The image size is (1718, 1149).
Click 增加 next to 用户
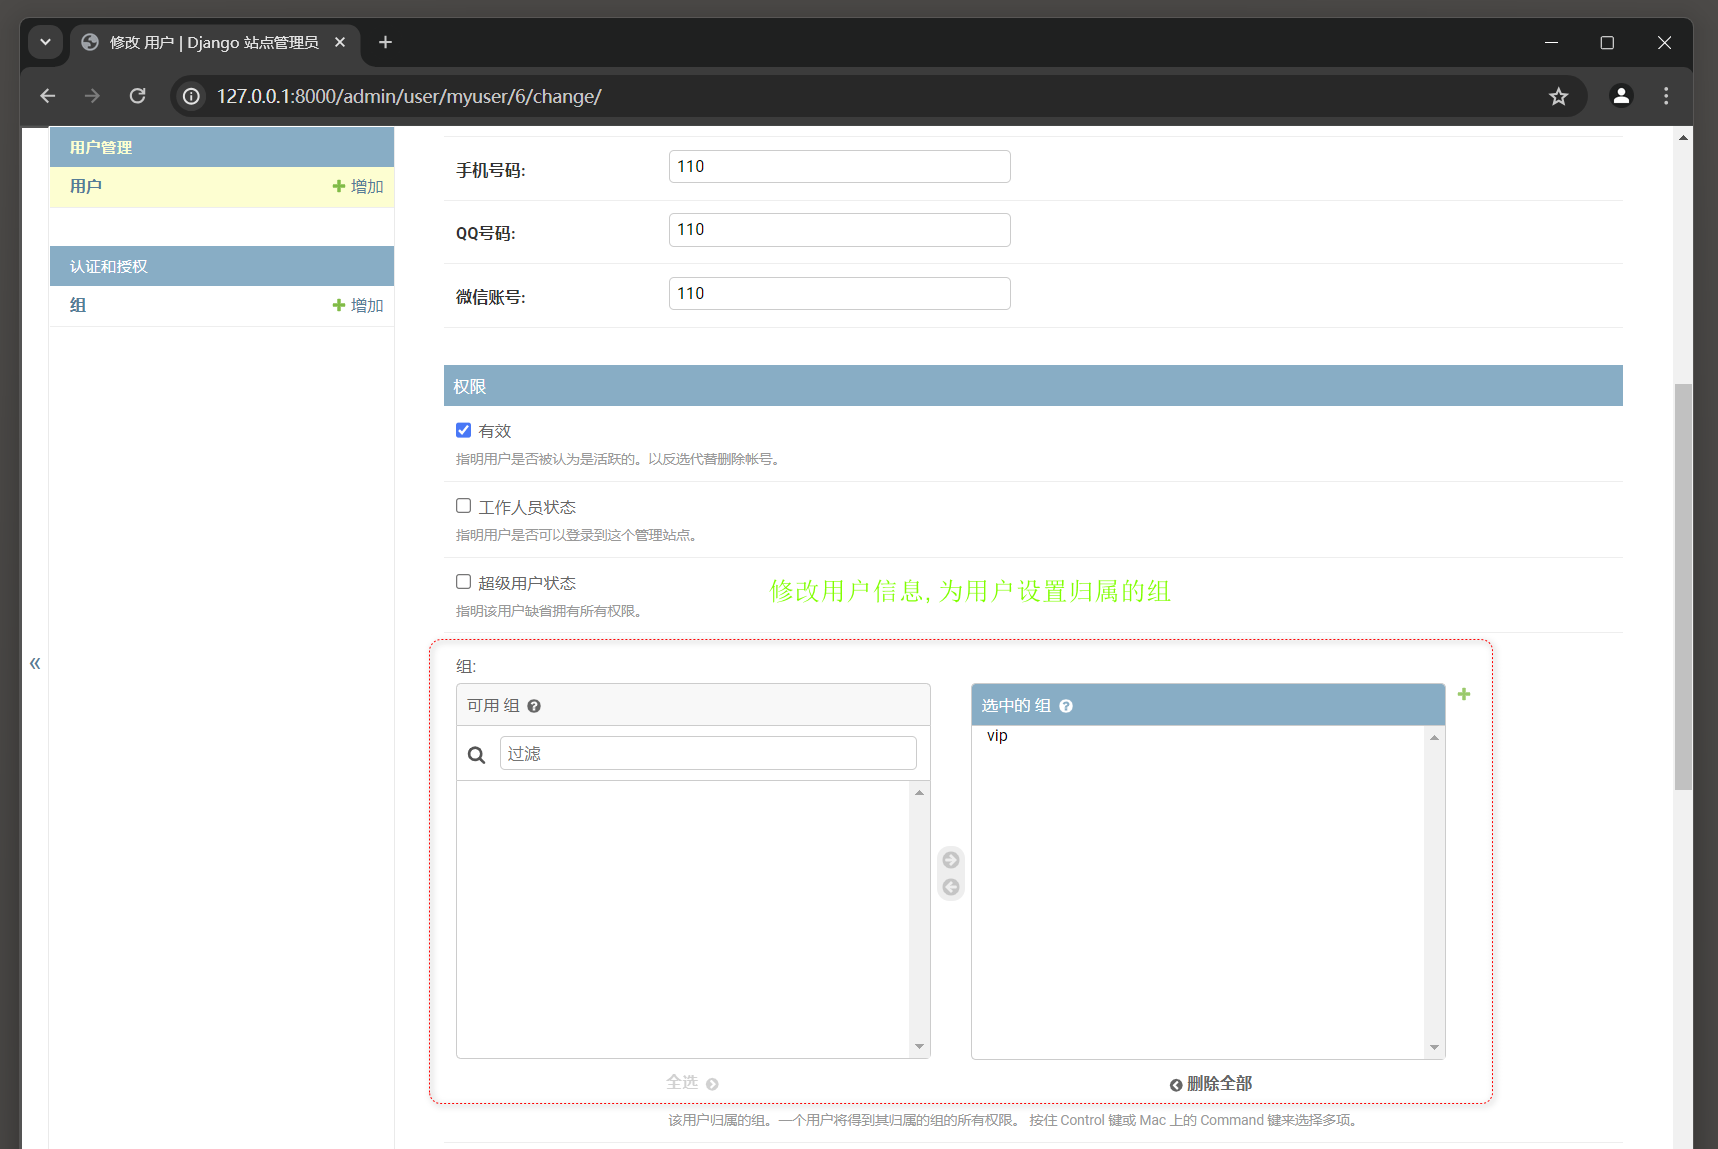point(358,186)
